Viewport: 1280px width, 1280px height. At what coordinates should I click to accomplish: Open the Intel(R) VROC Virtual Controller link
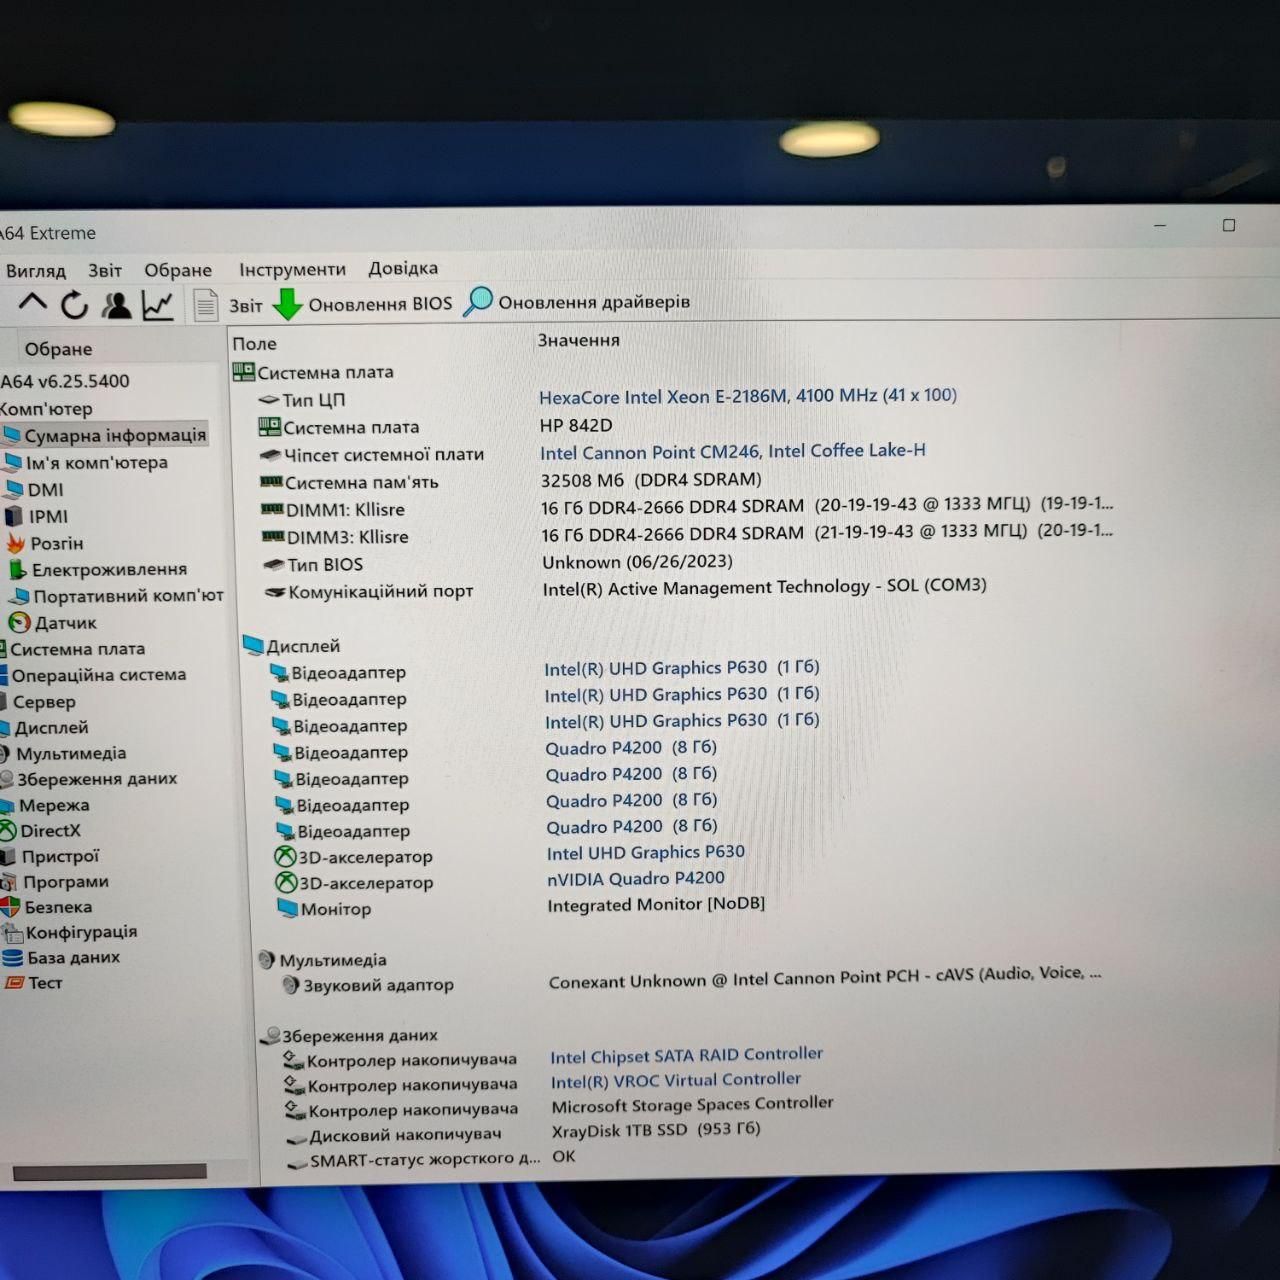click(676, 1080)
